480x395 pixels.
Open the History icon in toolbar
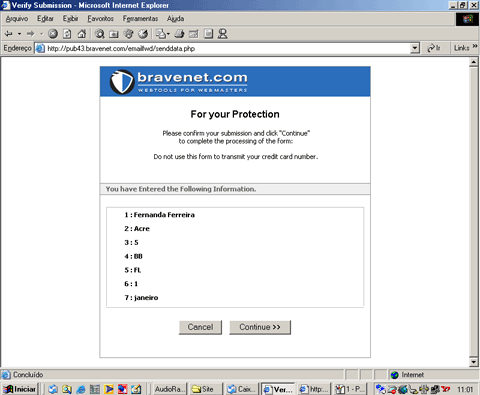point(143,34)
